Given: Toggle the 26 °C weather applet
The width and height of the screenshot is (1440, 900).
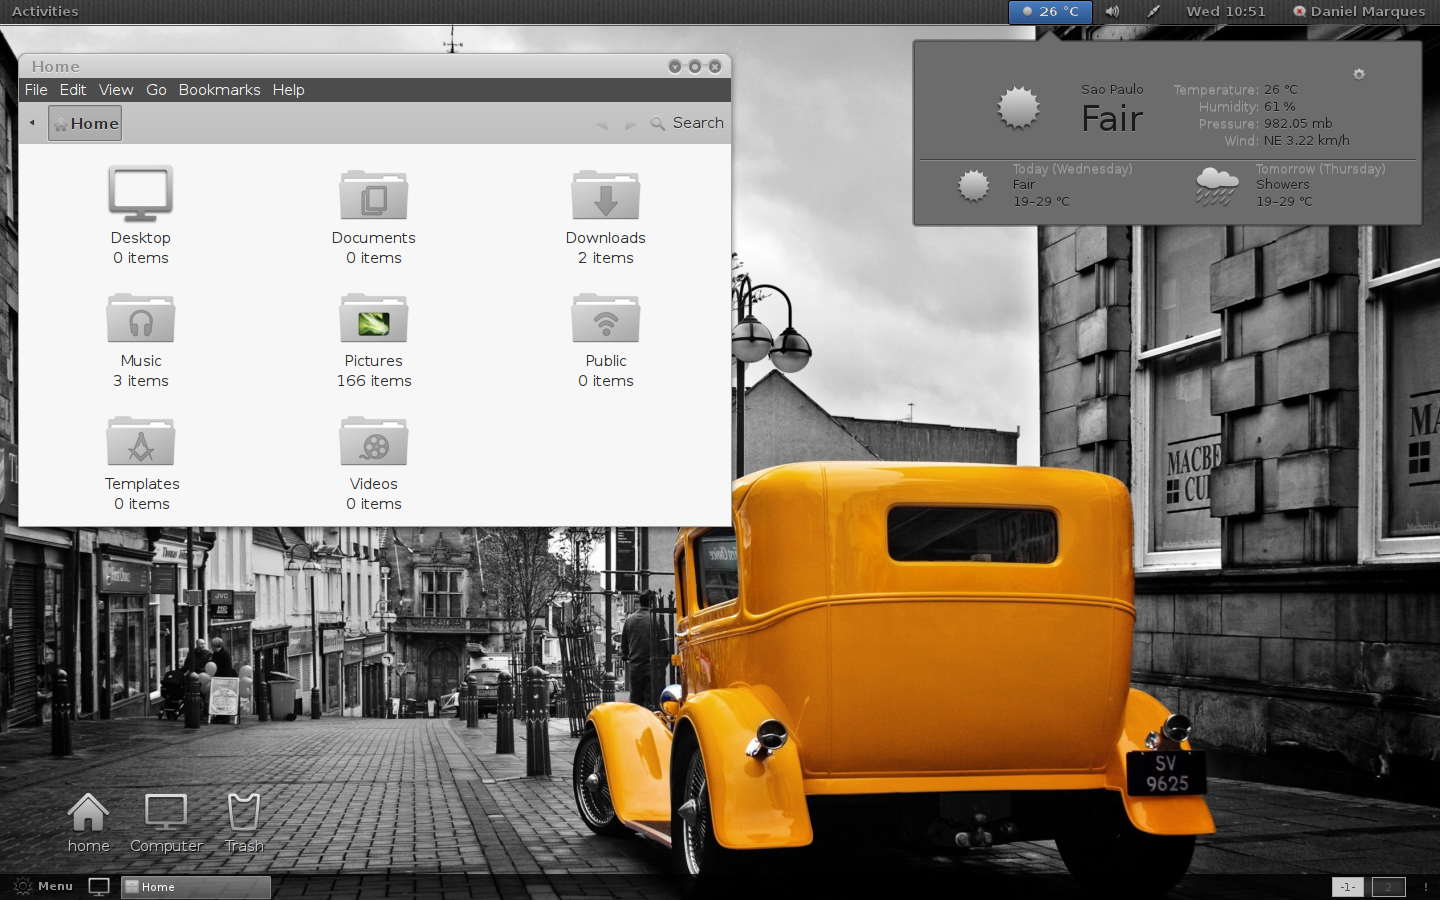Looking at the screenshot, I should click(x=1050, y=12).
